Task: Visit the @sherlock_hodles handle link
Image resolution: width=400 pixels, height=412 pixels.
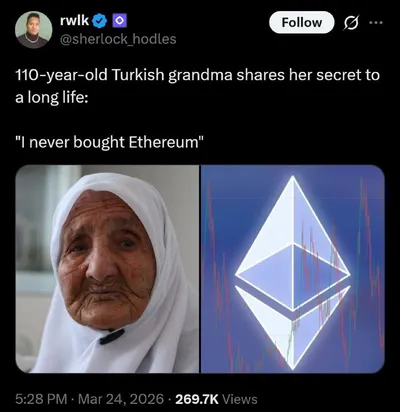Action: [x=118, y=39]
